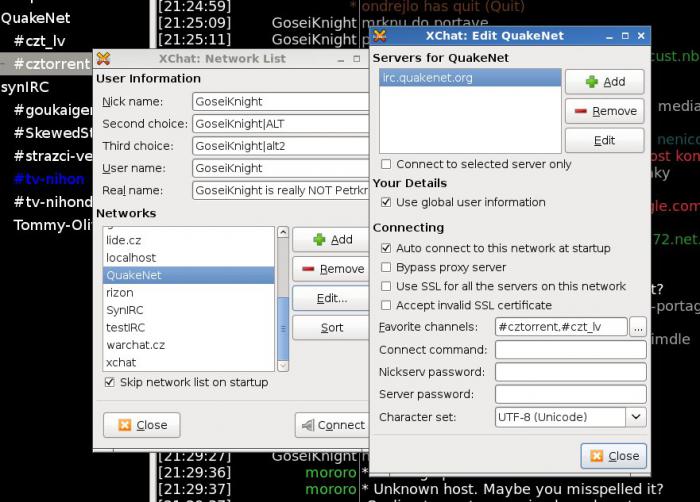
Task: Select rizon in the Networks list
Action: click(x=188, y=293)
